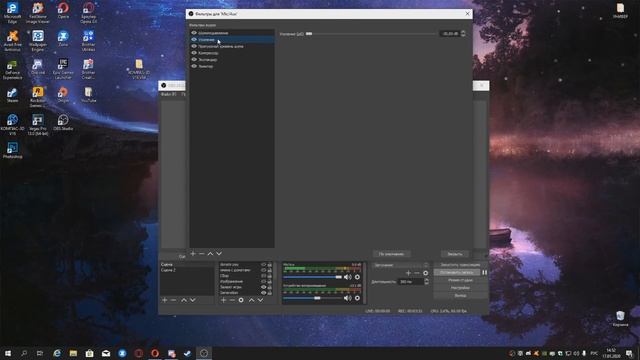Pause the recording with the pause icon

[x=484, y=273]
